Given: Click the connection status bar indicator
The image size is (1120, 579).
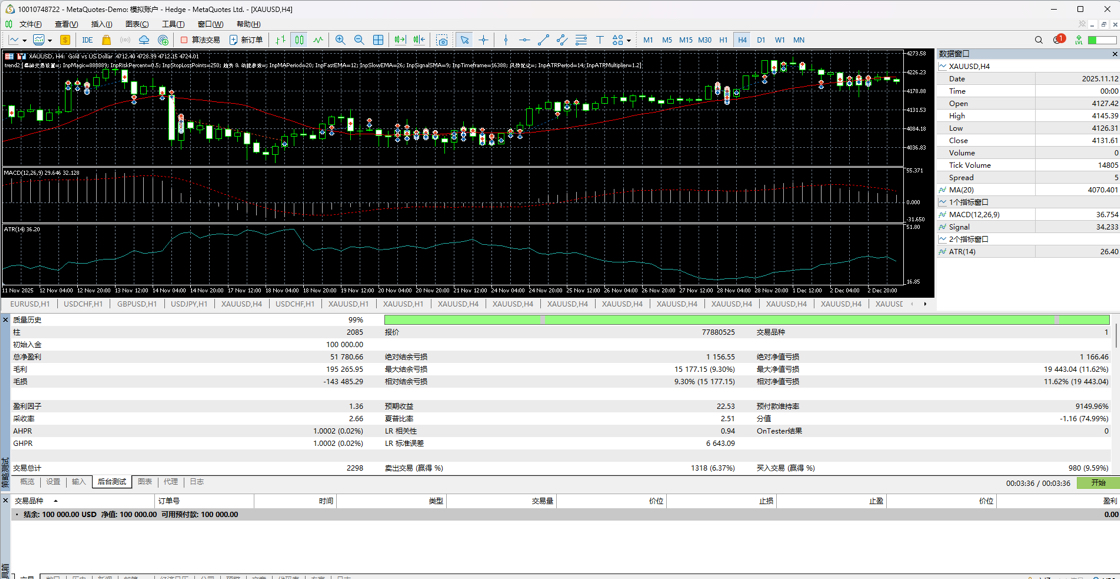Looking at the screenshot, I should click(1101, 40).
